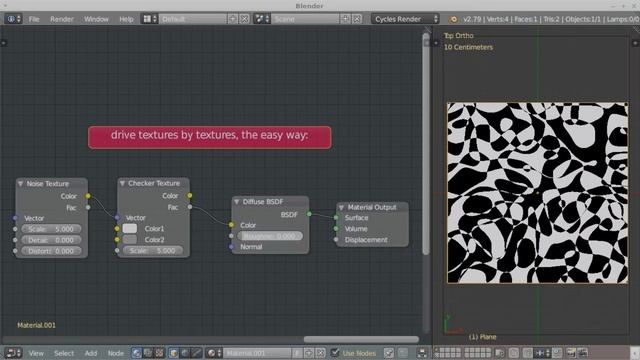Toggle lock camera and layers to scene
This screenshot has height=360, width=640.
[x=500, y=353]
